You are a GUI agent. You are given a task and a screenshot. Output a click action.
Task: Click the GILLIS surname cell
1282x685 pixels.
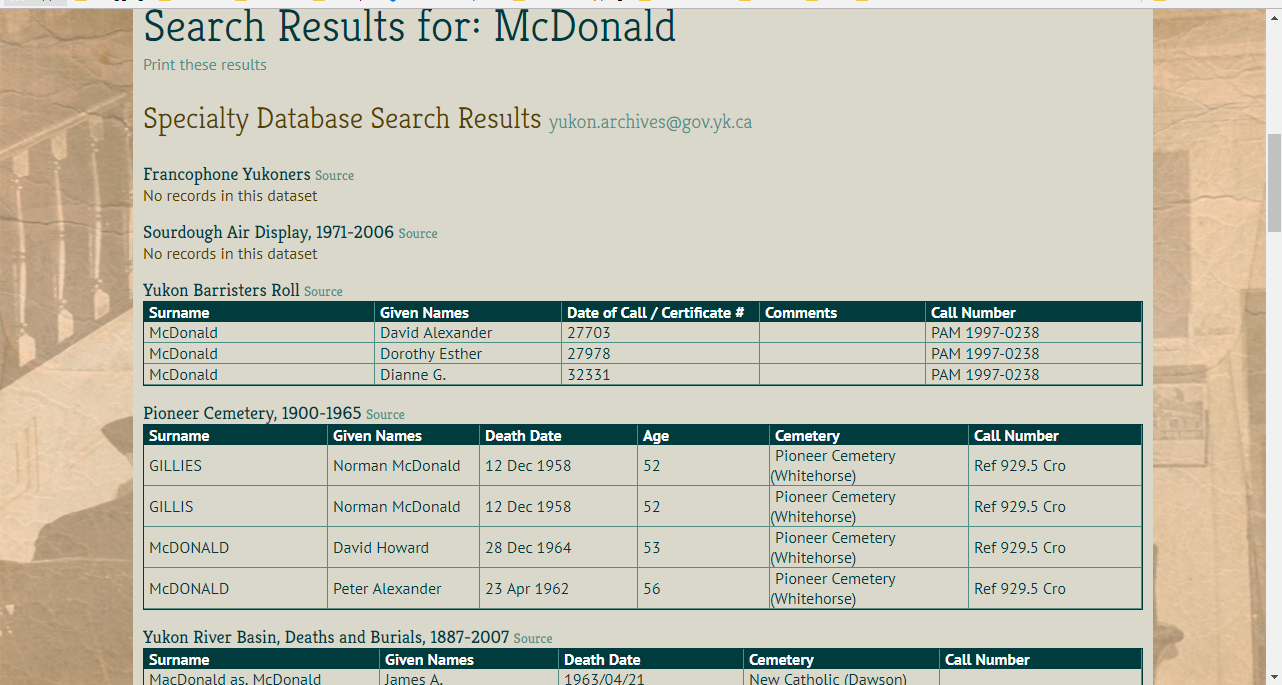pos(171,507)
